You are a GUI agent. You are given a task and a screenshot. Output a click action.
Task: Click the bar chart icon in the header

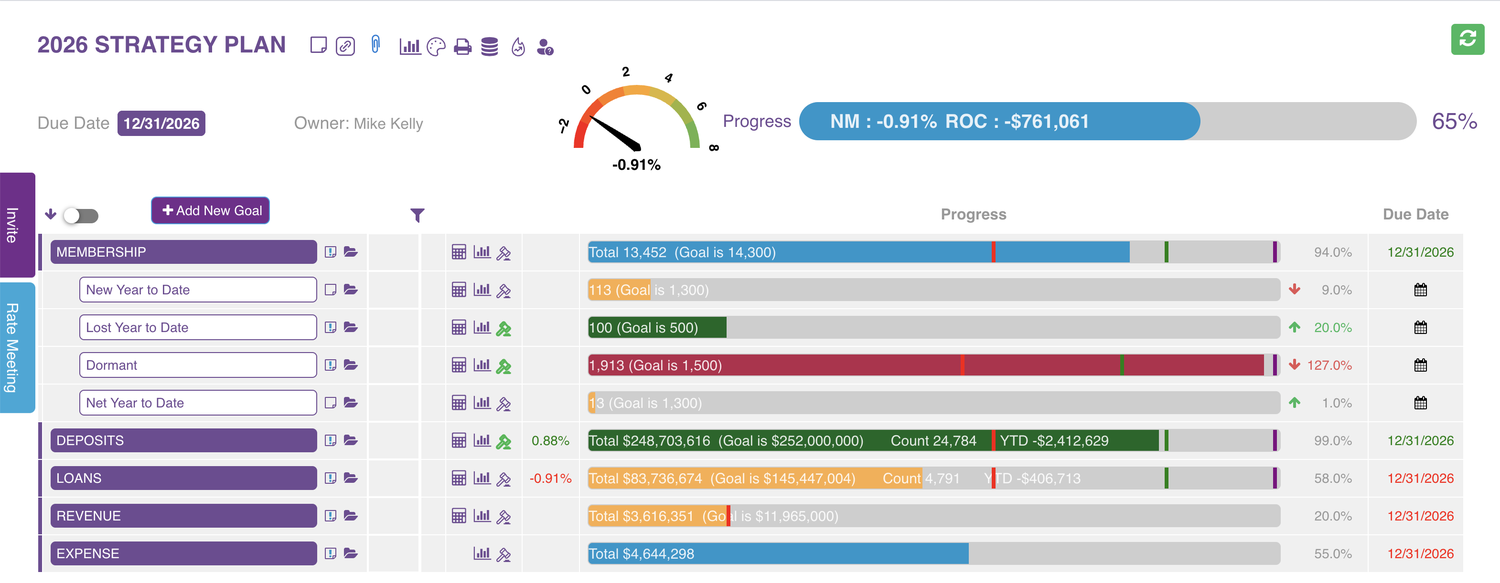[409, 46]
